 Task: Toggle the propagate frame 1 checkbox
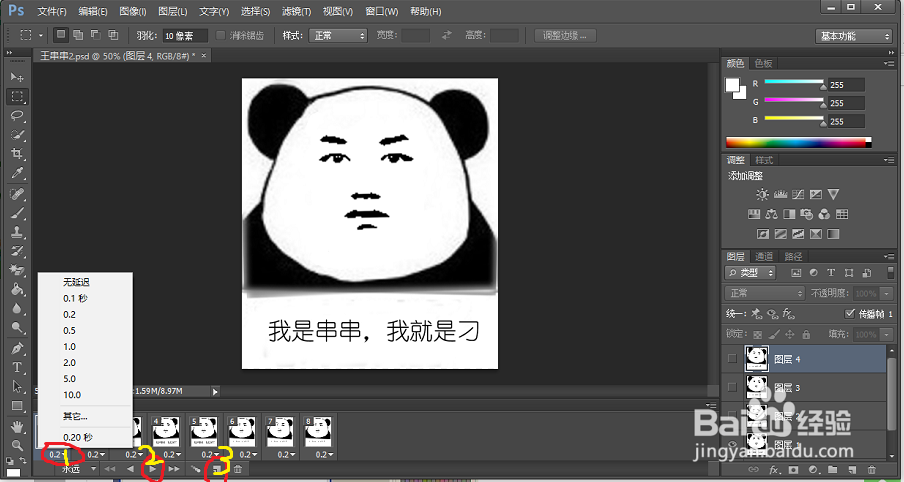849,314
